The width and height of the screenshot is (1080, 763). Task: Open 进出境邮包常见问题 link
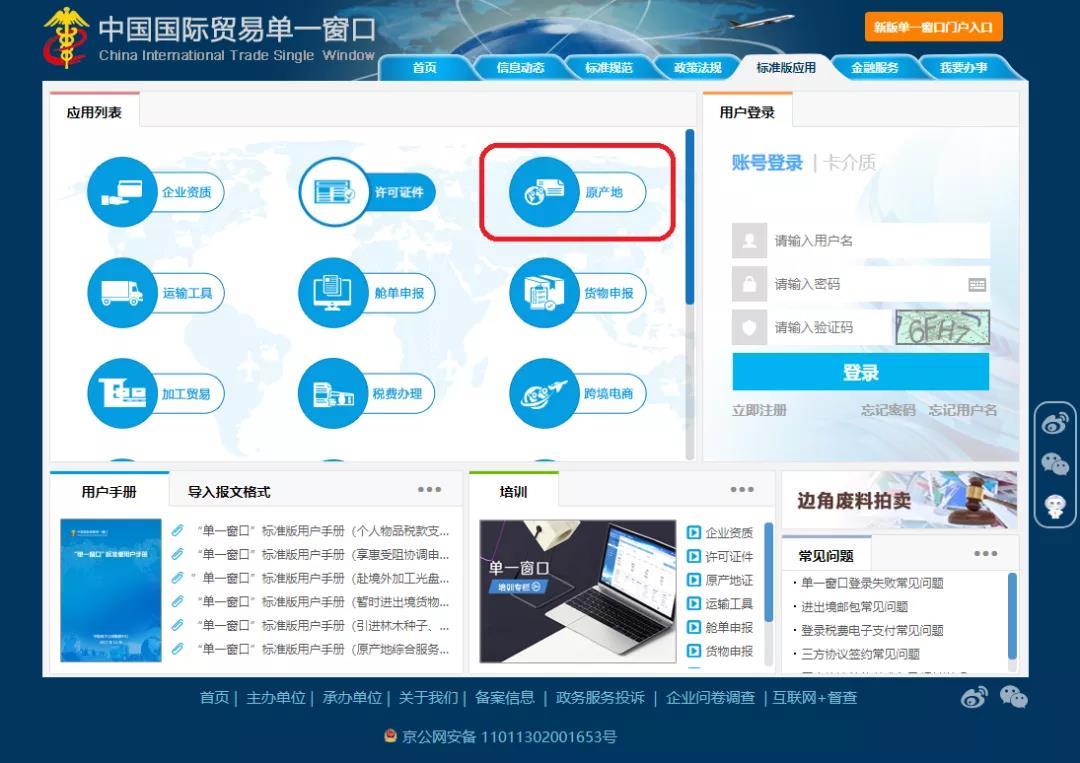pyautogui.click(x=854, y=607)
